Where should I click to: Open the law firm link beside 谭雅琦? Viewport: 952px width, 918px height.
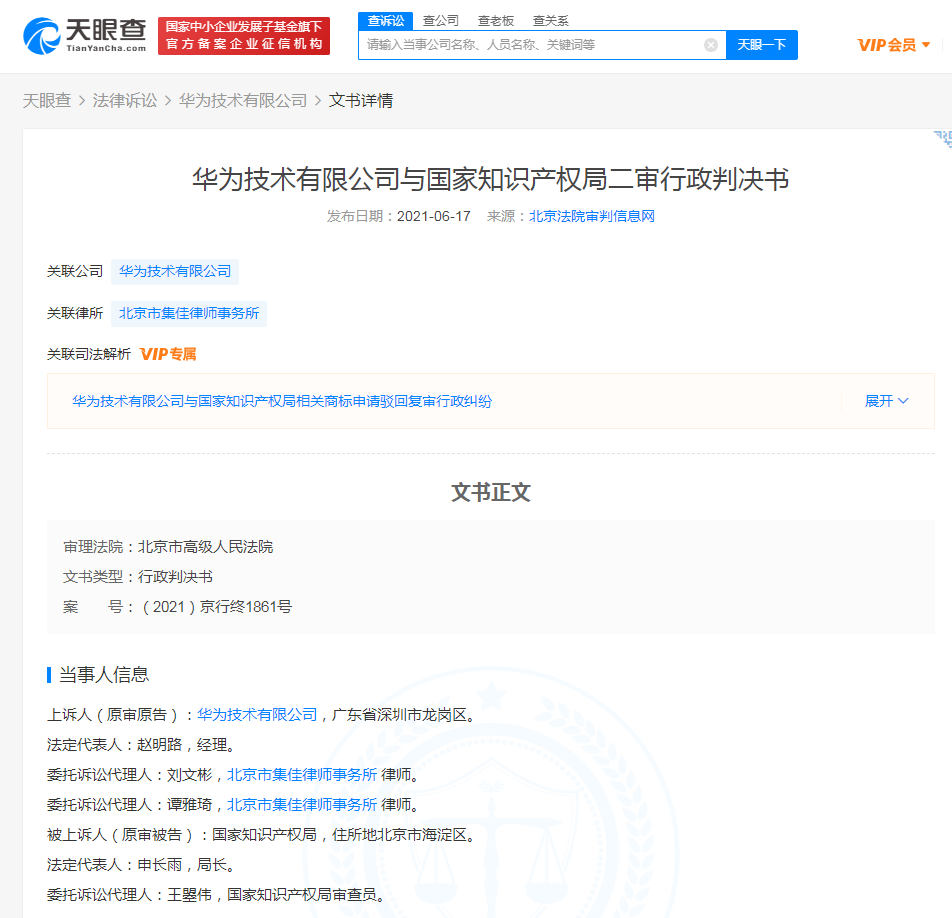(x=301, y=804)
